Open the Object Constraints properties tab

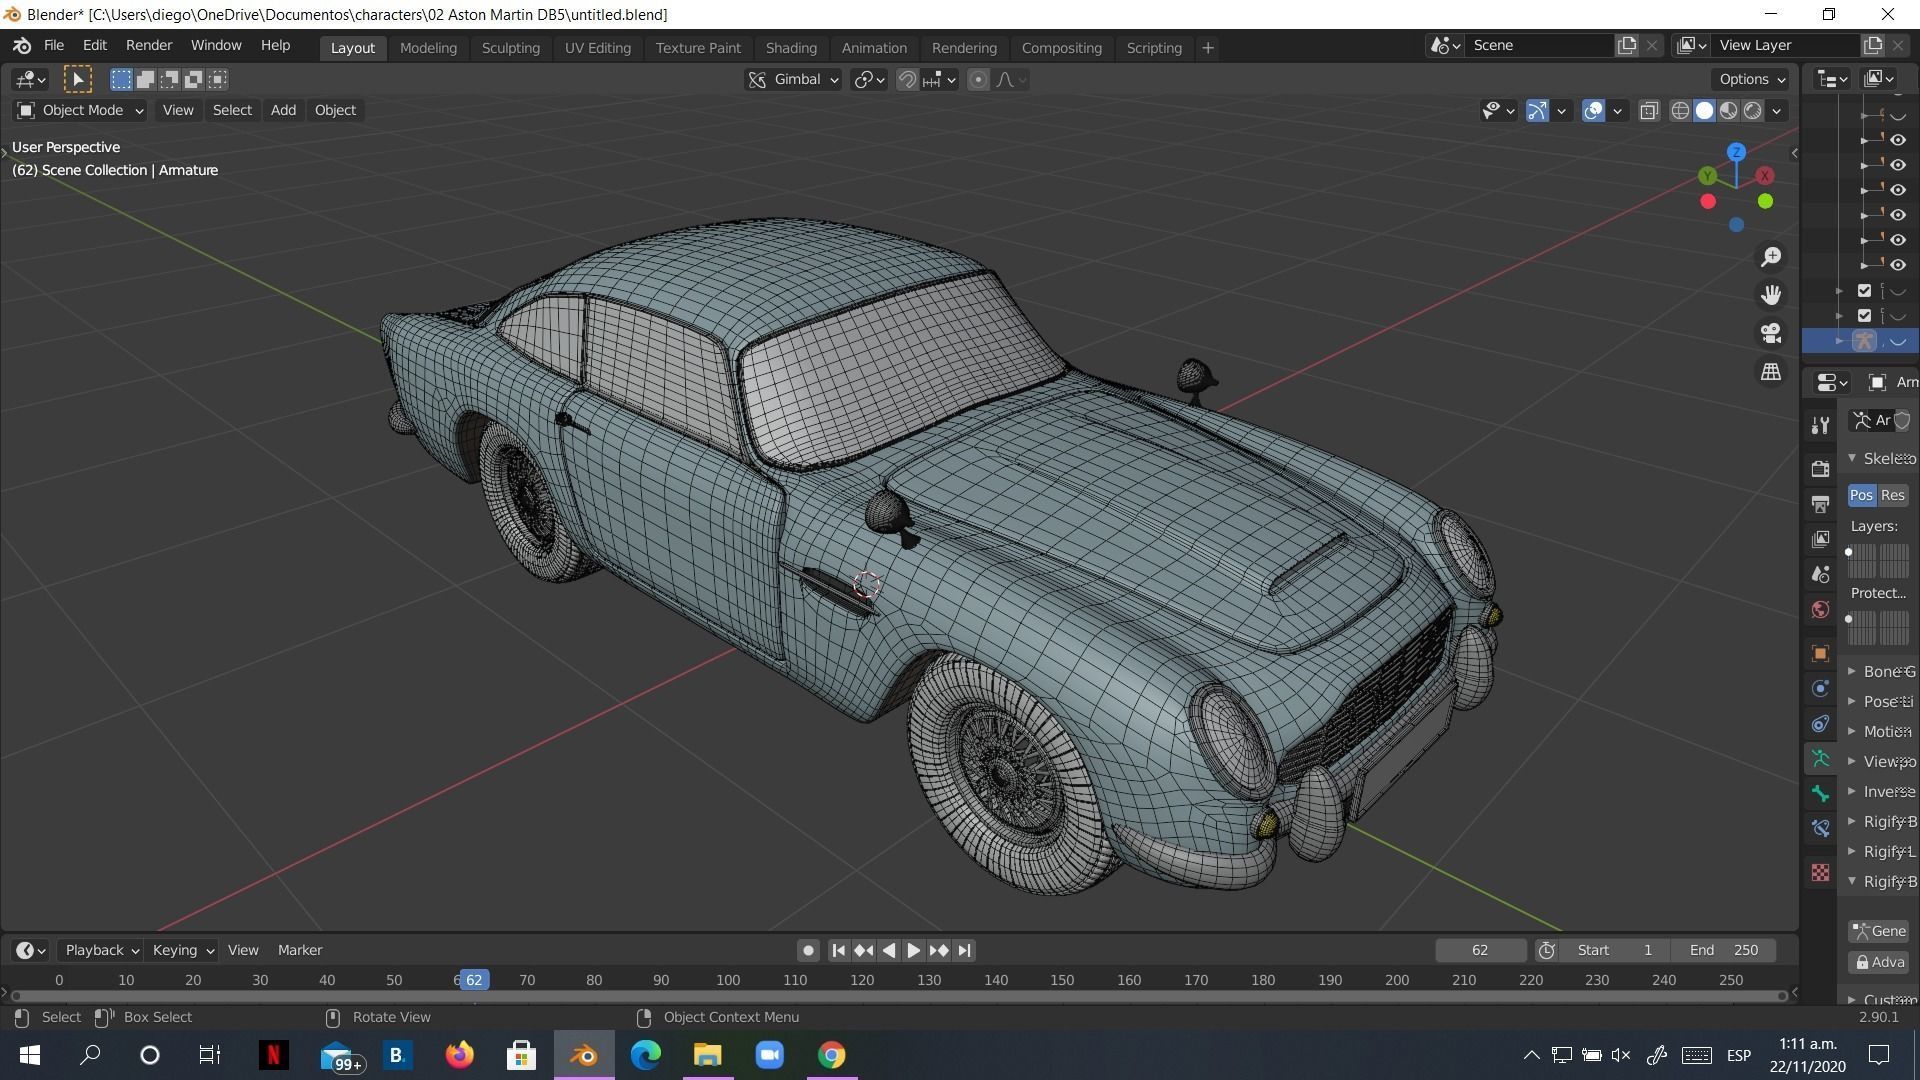(x=1820, y=723)
